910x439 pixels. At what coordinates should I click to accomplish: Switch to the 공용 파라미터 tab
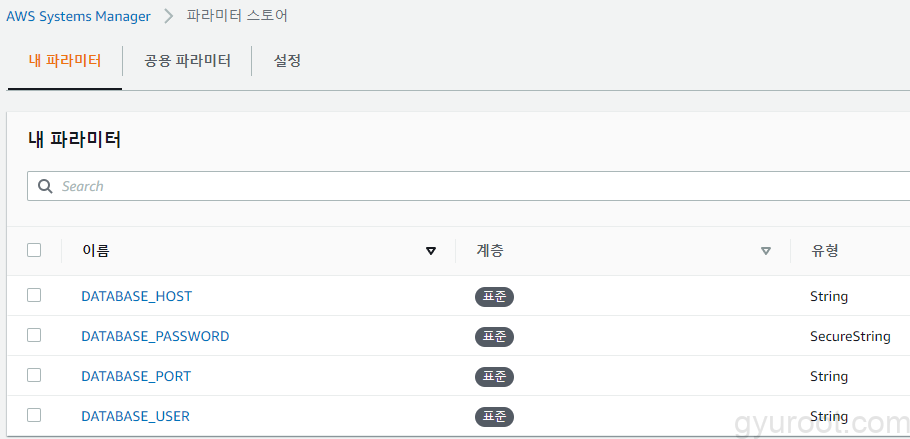click(188, 61)
